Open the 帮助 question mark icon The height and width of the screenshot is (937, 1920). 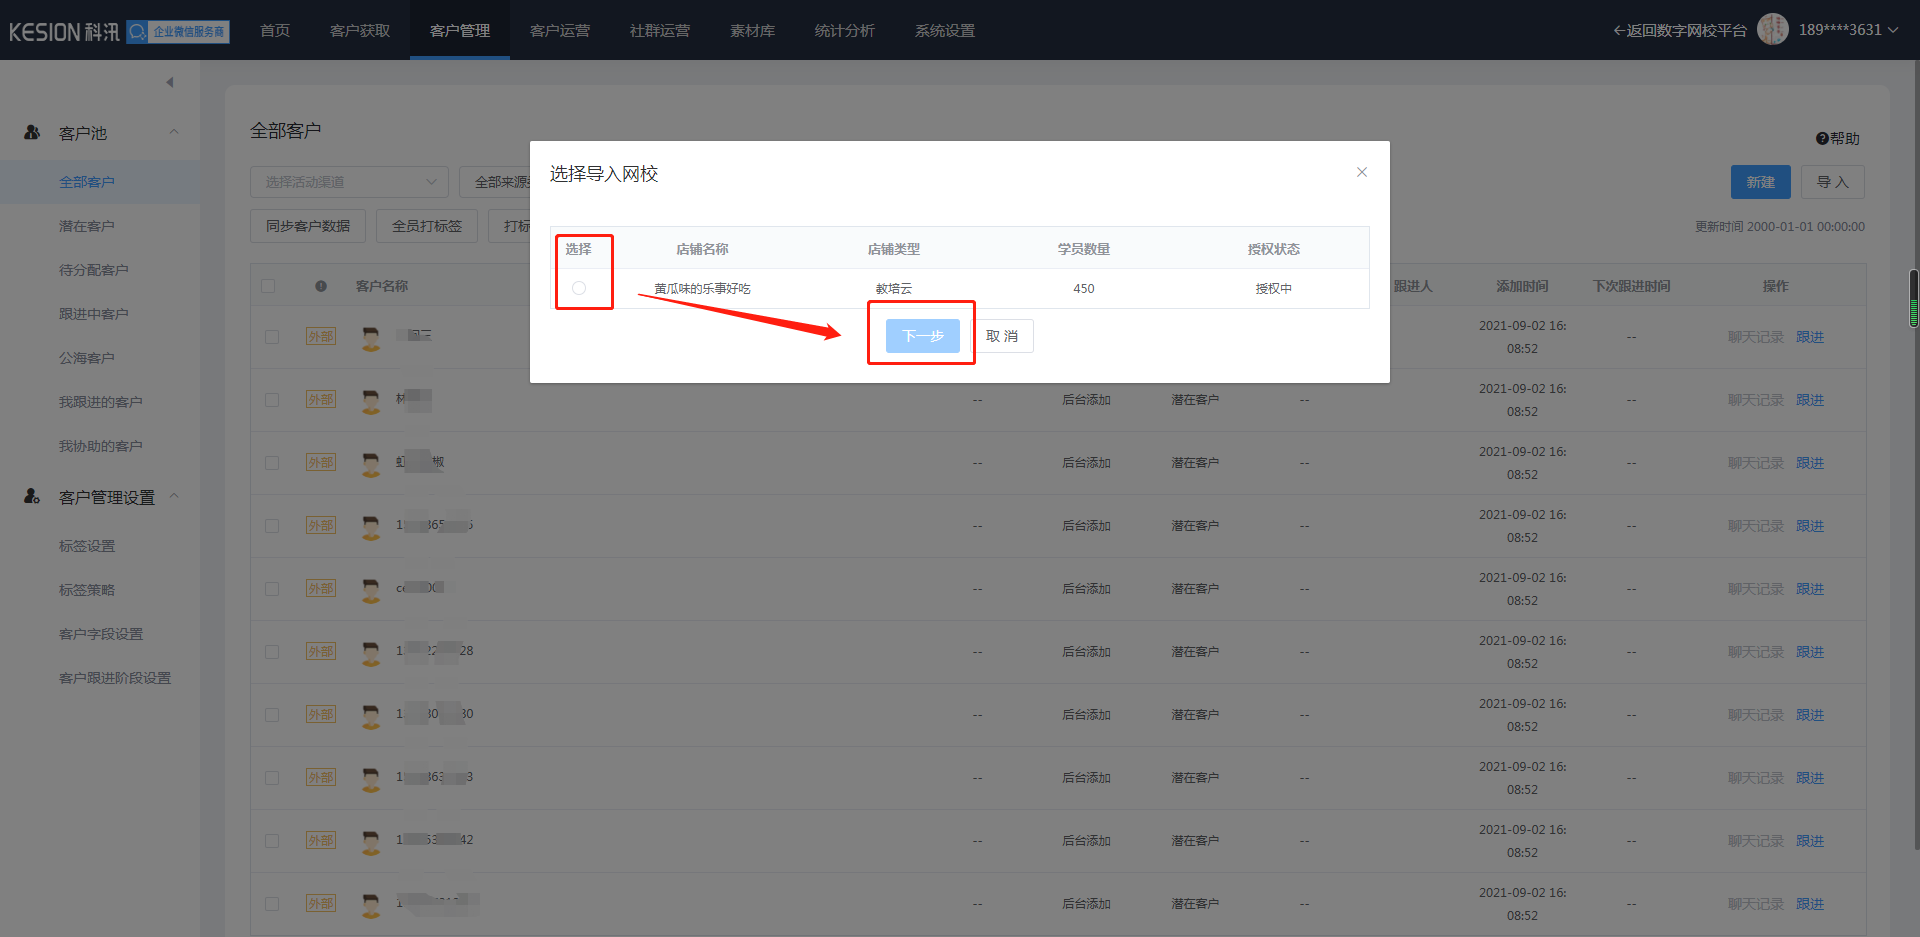click(x=1822, y=139)
